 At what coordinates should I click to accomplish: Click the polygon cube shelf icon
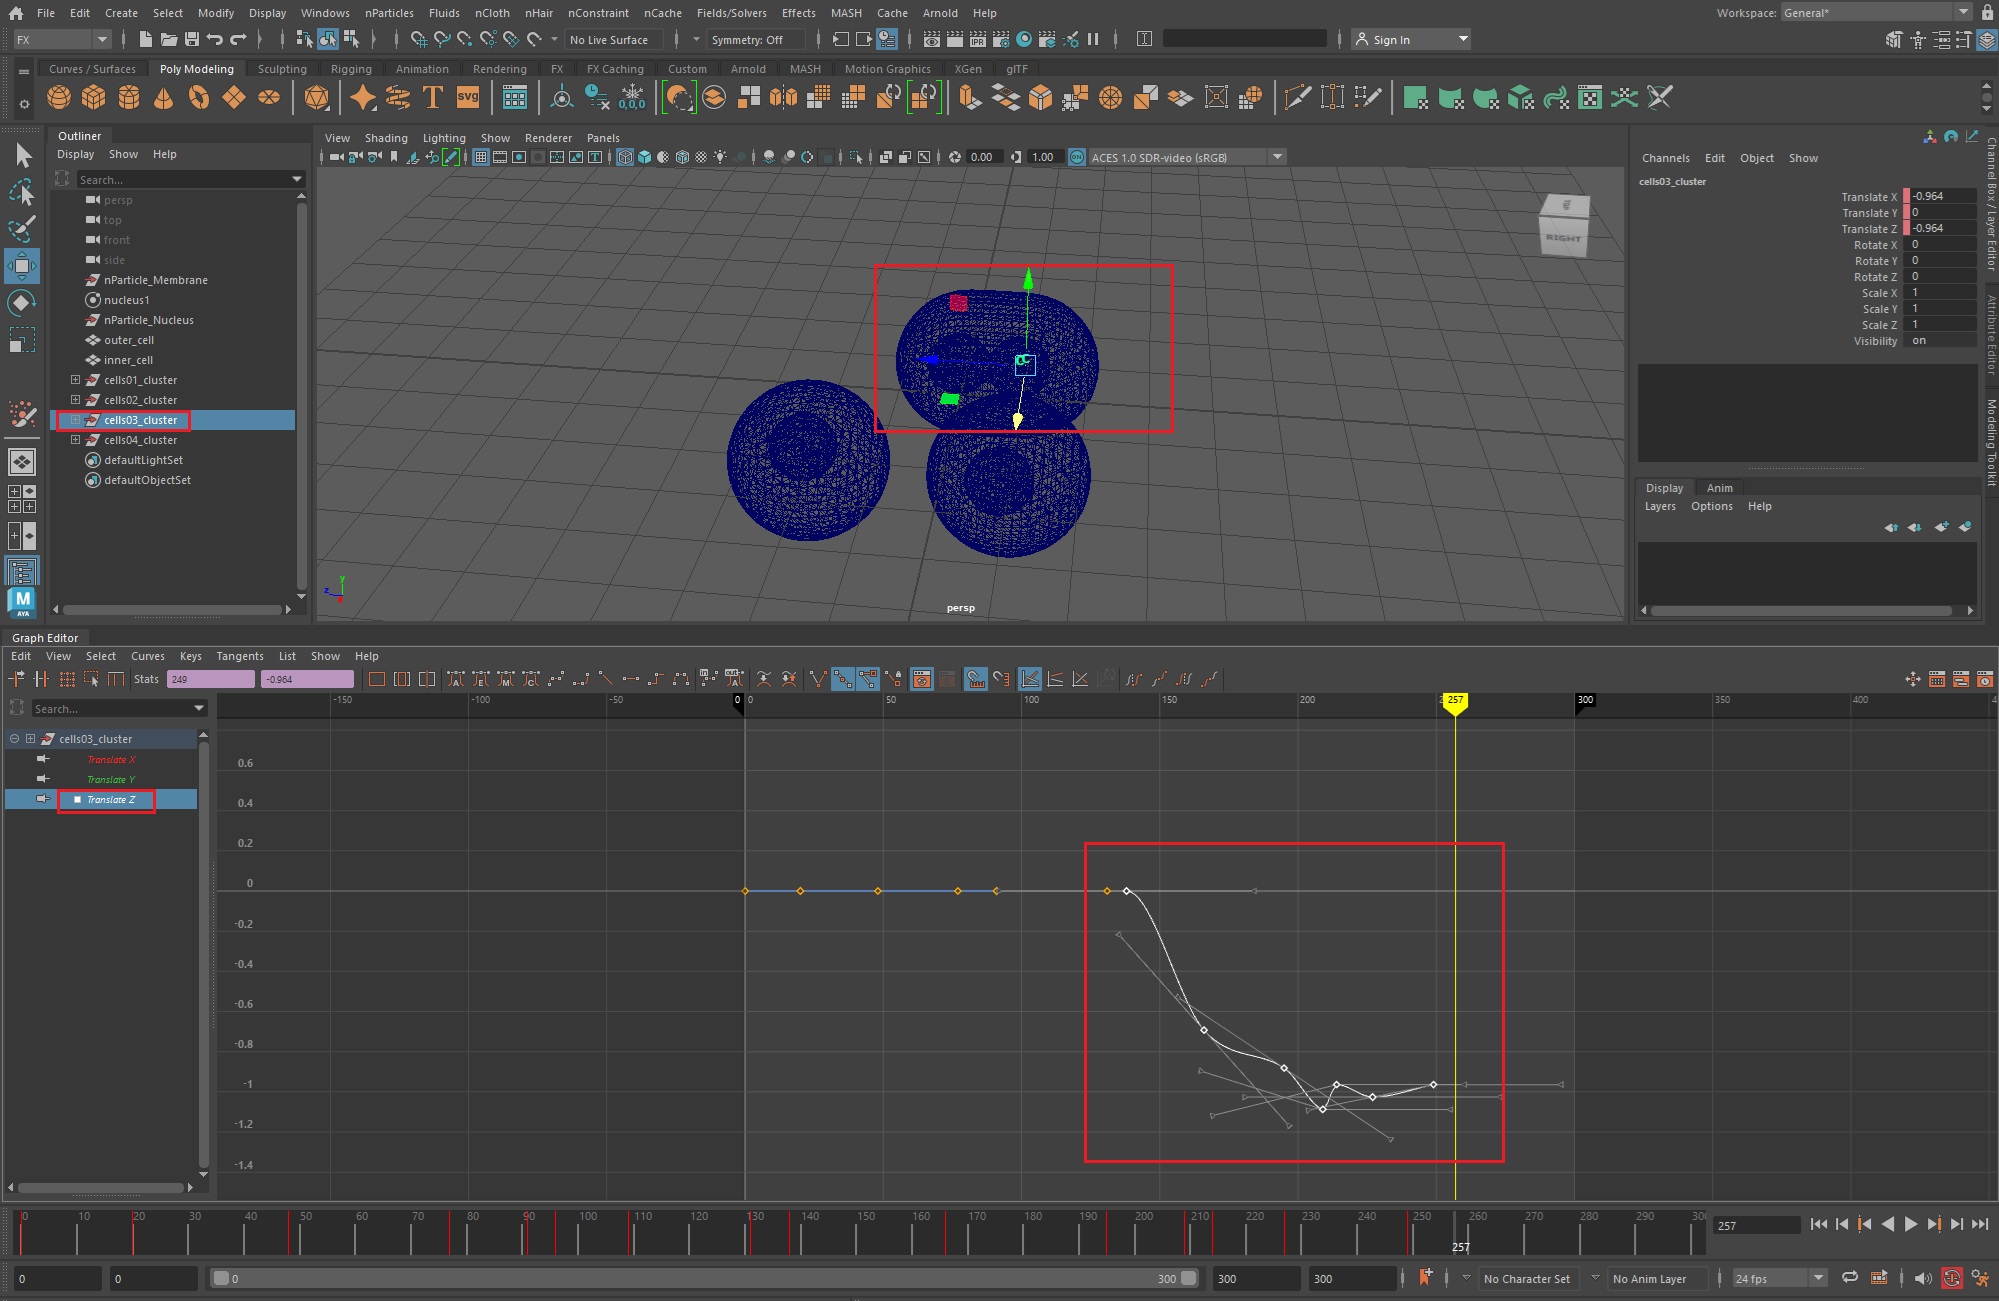(93, 97)
